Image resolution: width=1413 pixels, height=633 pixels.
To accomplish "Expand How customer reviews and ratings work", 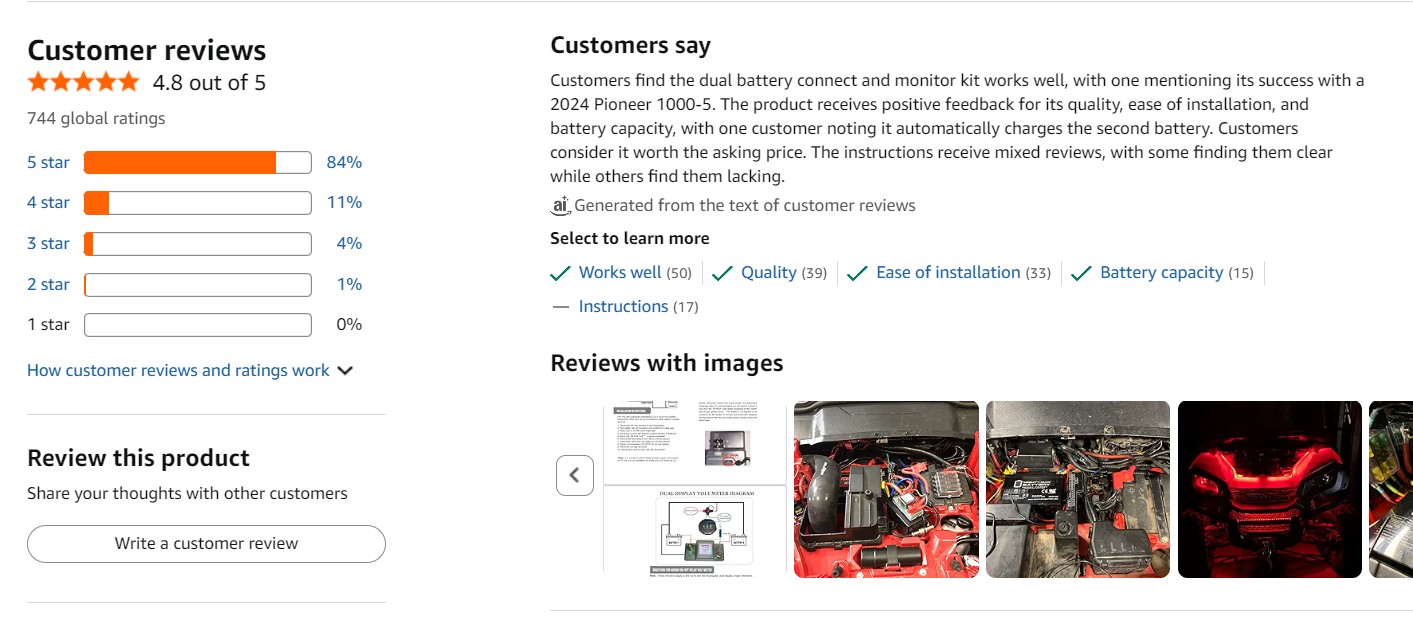I will 178,370.
